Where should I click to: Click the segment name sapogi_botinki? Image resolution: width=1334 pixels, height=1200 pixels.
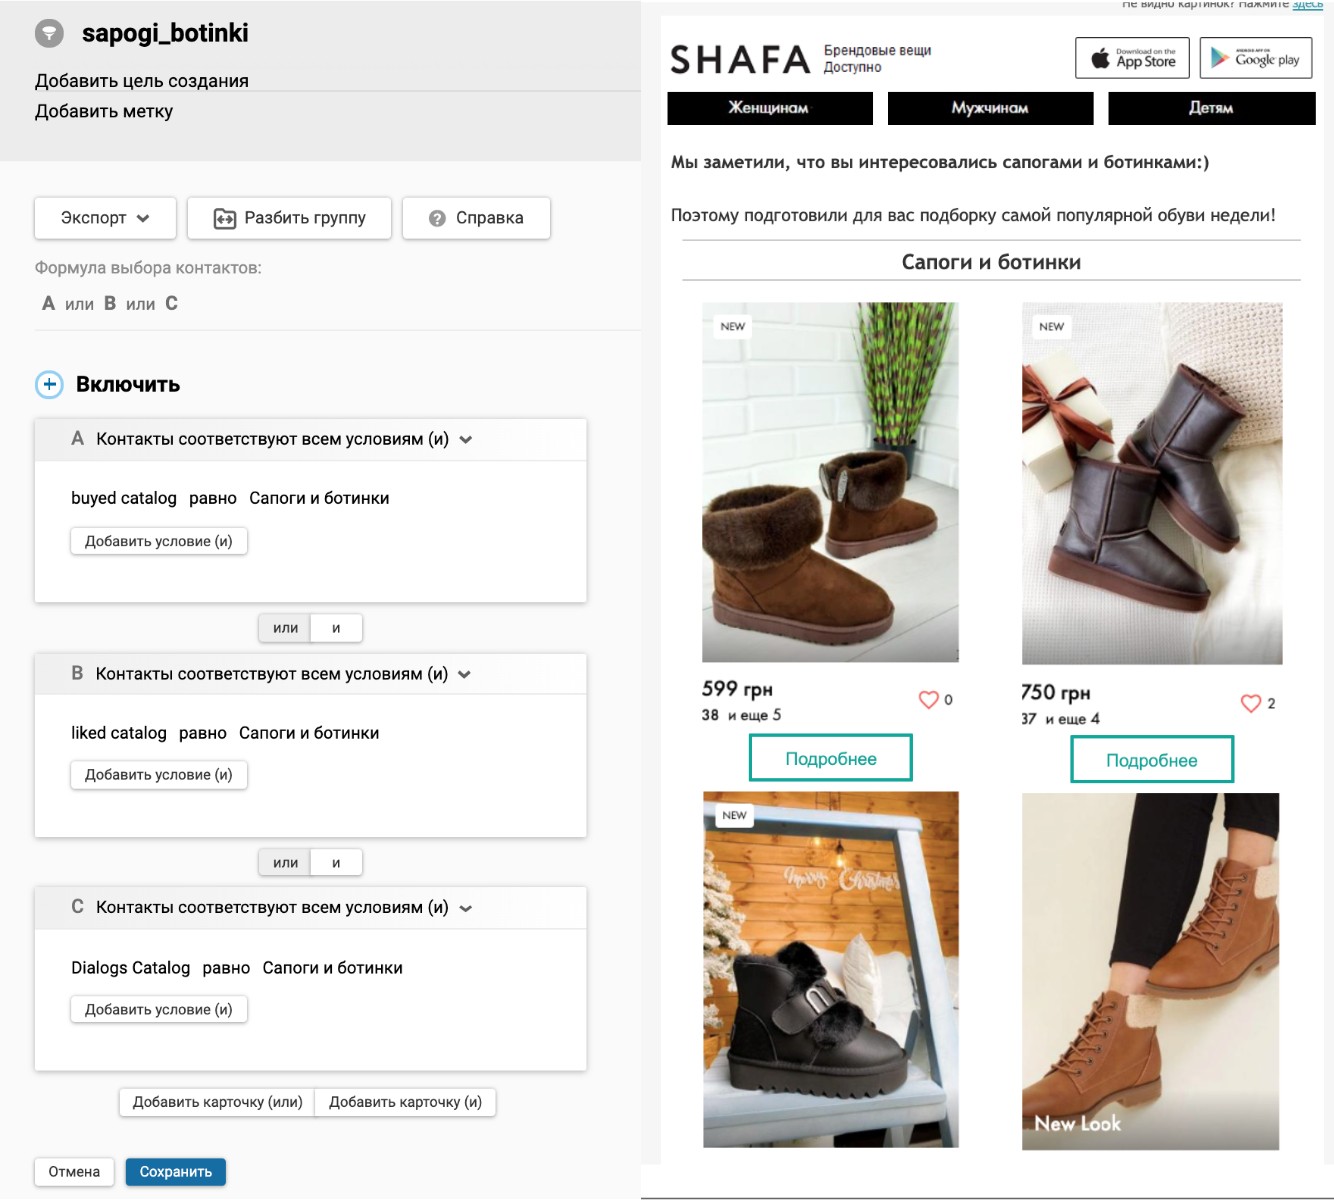tap(165, 33)
